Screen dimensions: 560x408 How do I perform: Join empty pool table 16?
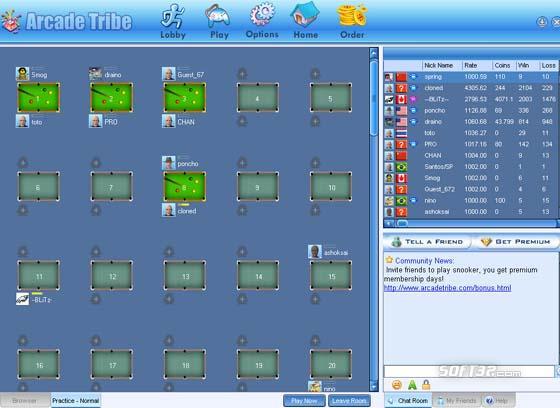39,364
